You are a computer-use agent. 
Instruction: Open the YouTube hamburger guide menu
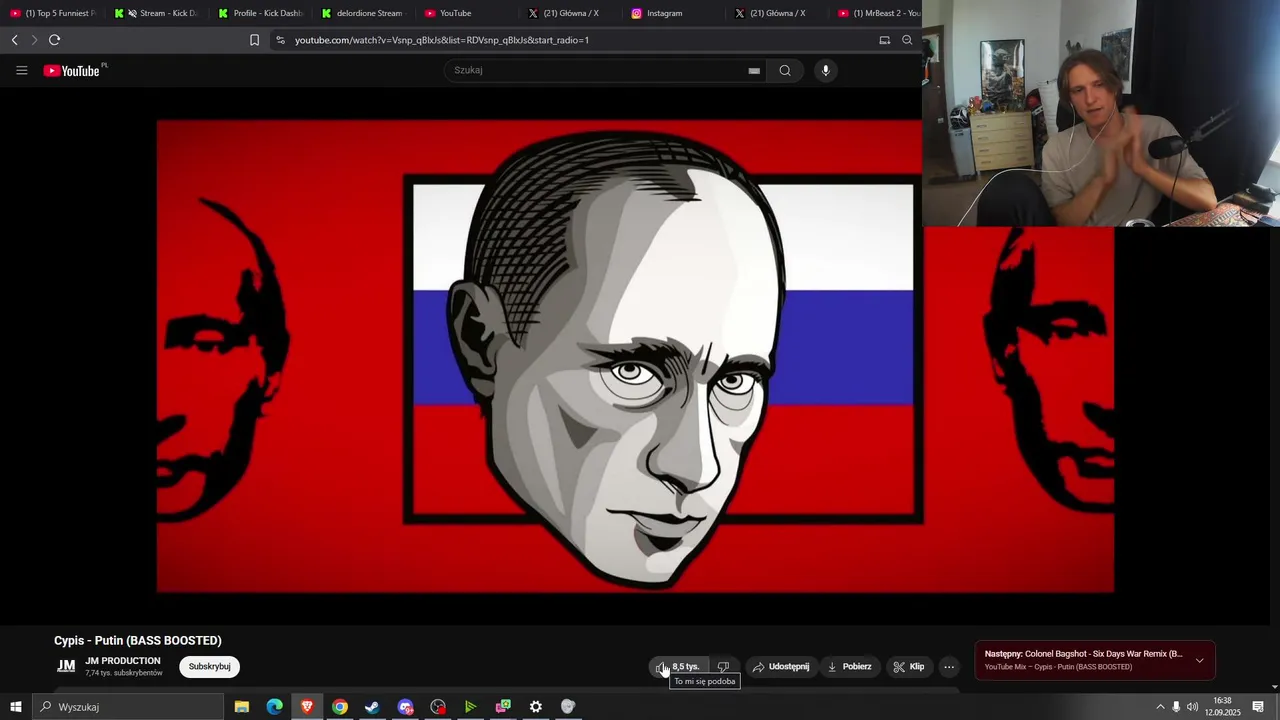pos(21,70)
